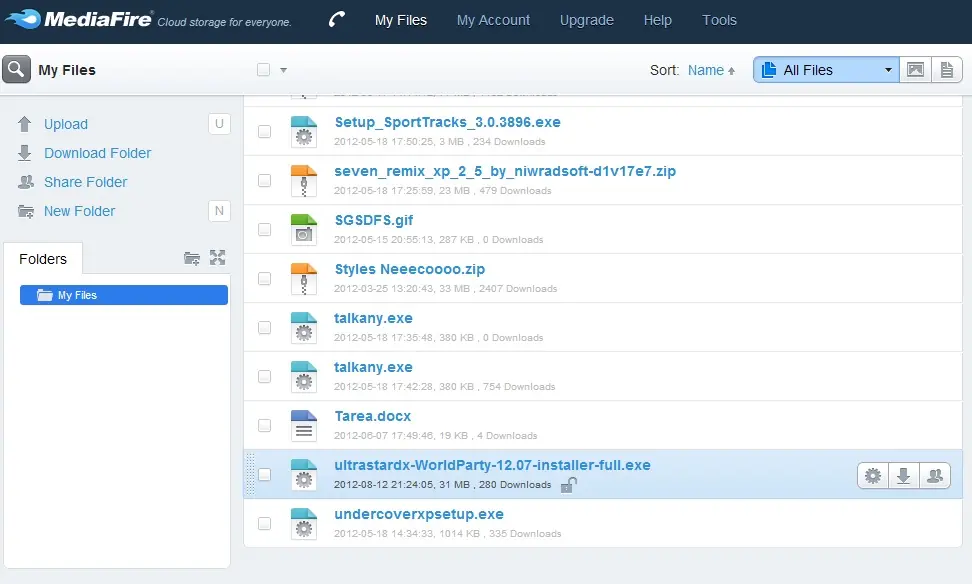Screen dimensions: 972x584
Task: Open dropdown arrow beside select-all checkbox
Action: 283,70
